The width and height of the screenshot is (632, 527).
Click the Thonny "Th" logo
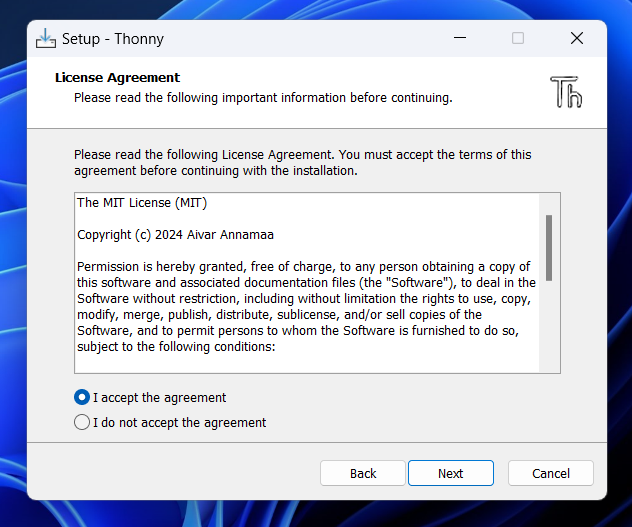coord(566,92)
